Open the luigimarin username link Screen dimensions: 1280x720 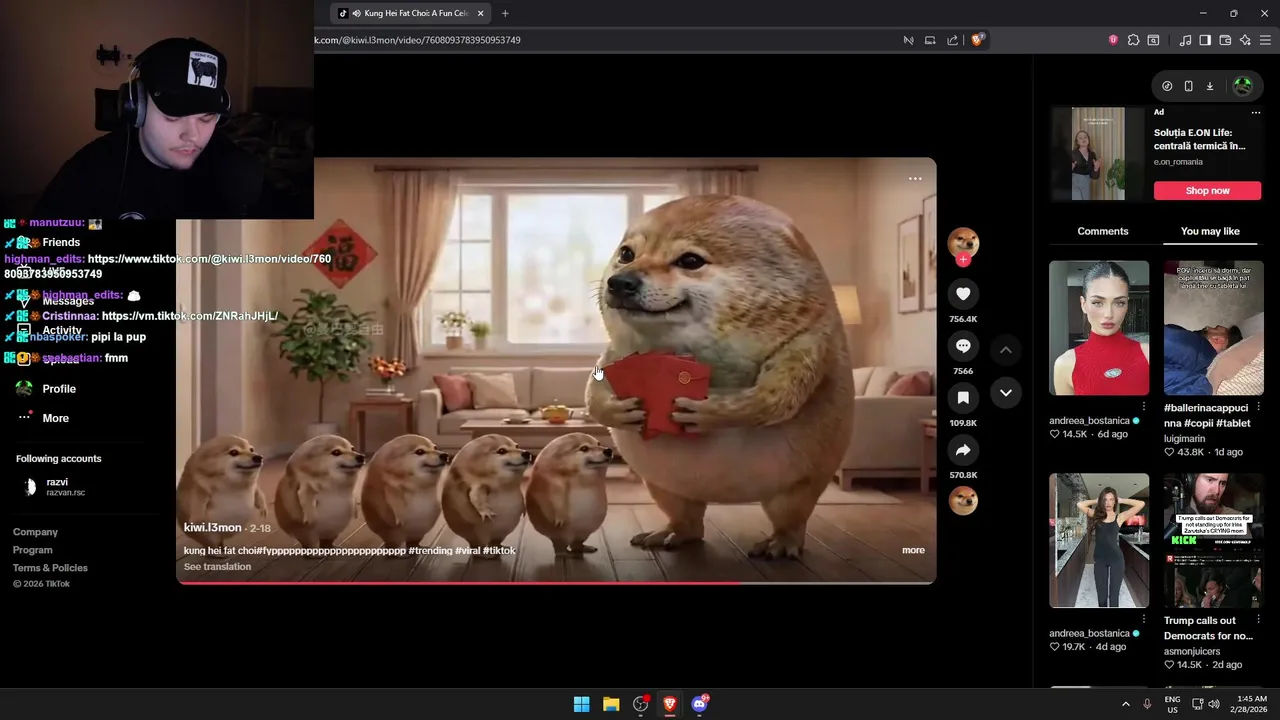1184,438
